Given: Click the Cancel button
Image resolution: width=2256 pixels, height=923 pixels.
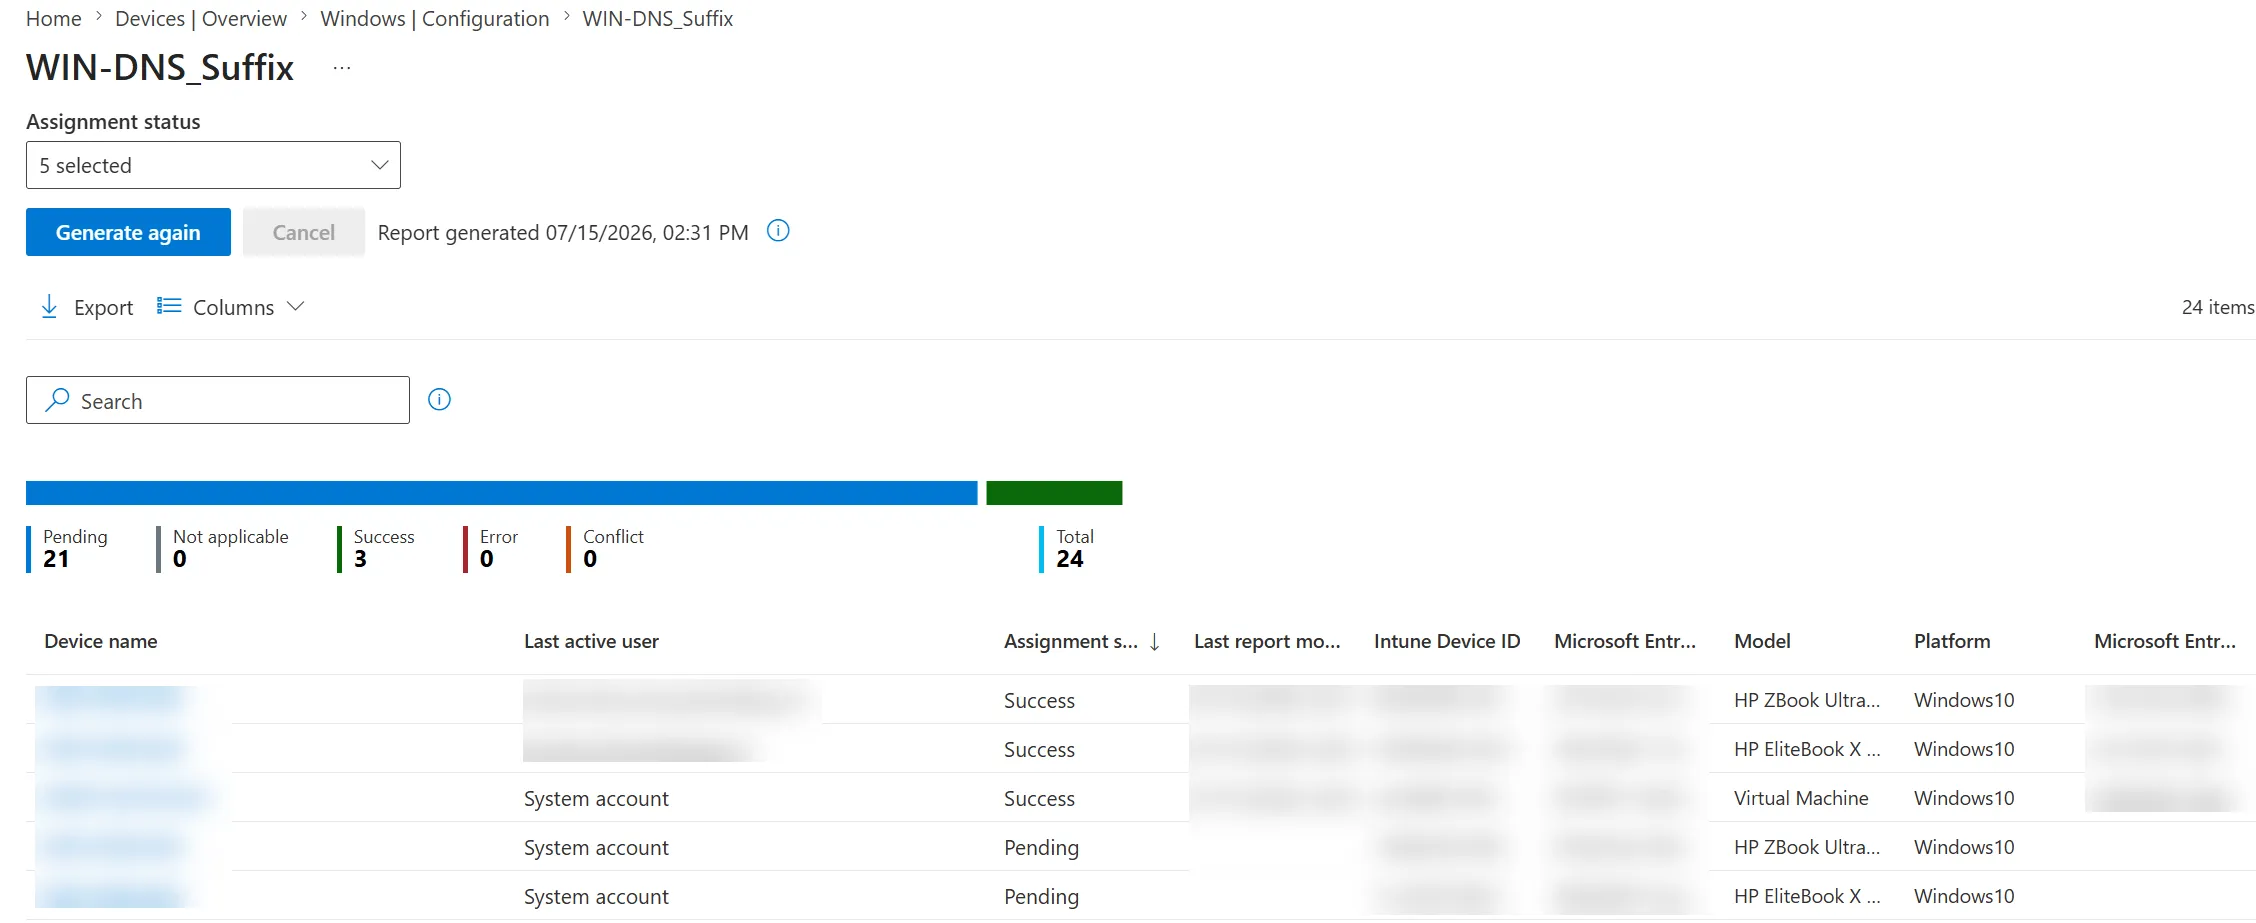Looking at the screenshot, I should pos(304,232).
